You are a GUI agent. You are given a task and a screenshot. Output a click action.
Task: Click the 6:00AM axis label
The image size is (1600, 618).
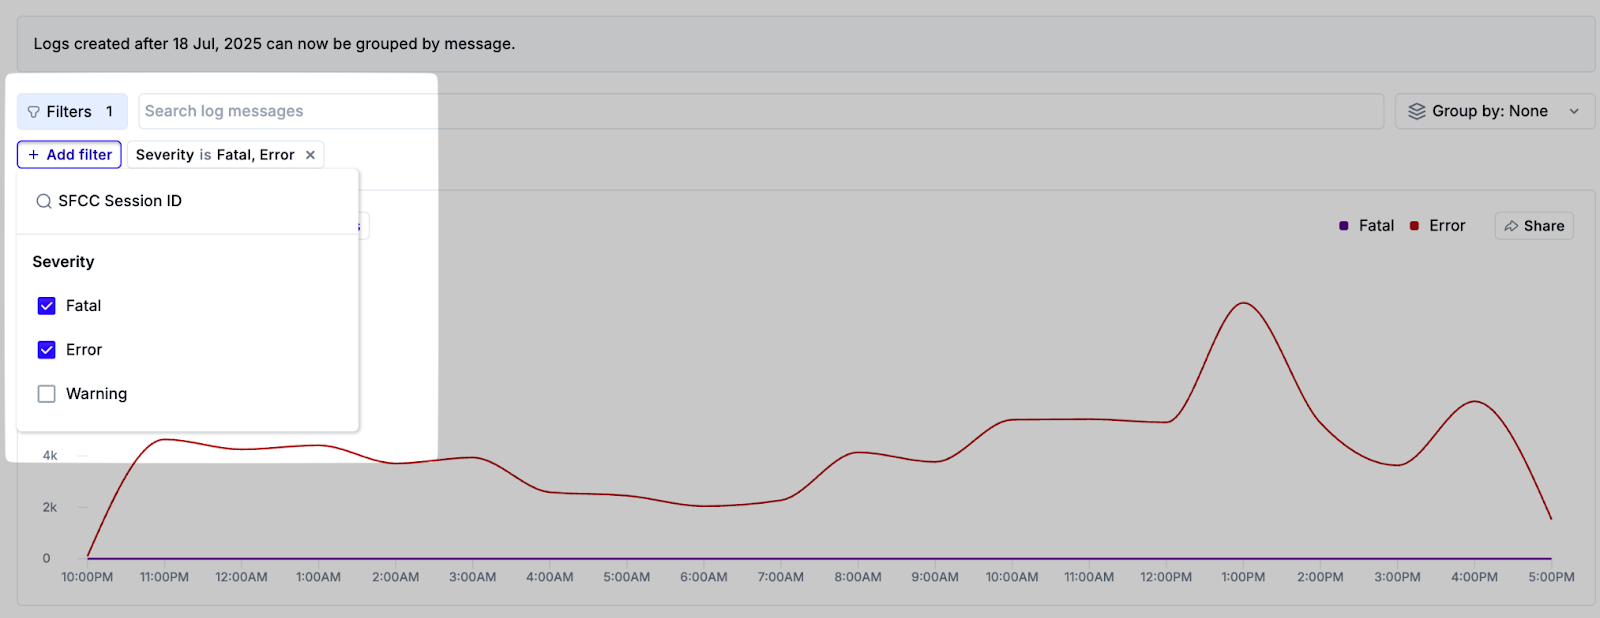pos(704,577)
